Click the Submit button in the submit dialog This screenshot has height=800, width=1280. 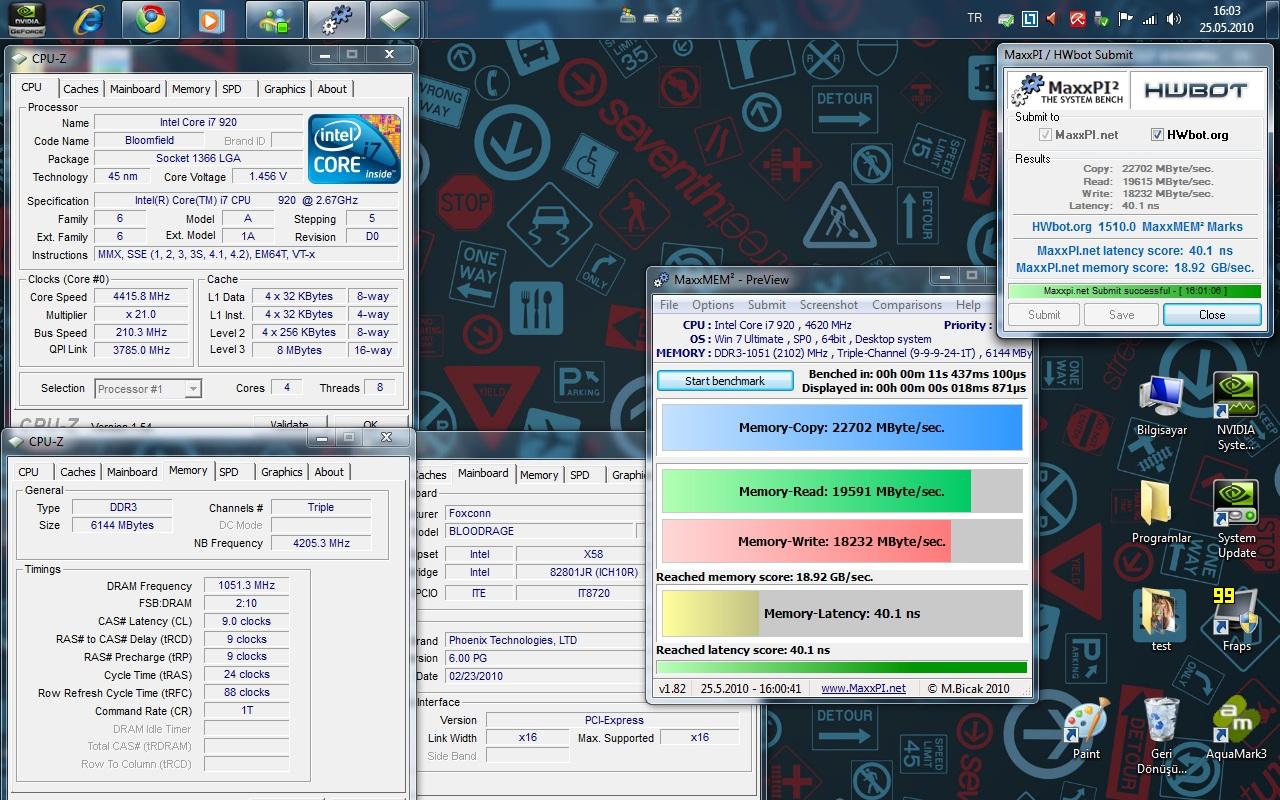[1044, 315]
